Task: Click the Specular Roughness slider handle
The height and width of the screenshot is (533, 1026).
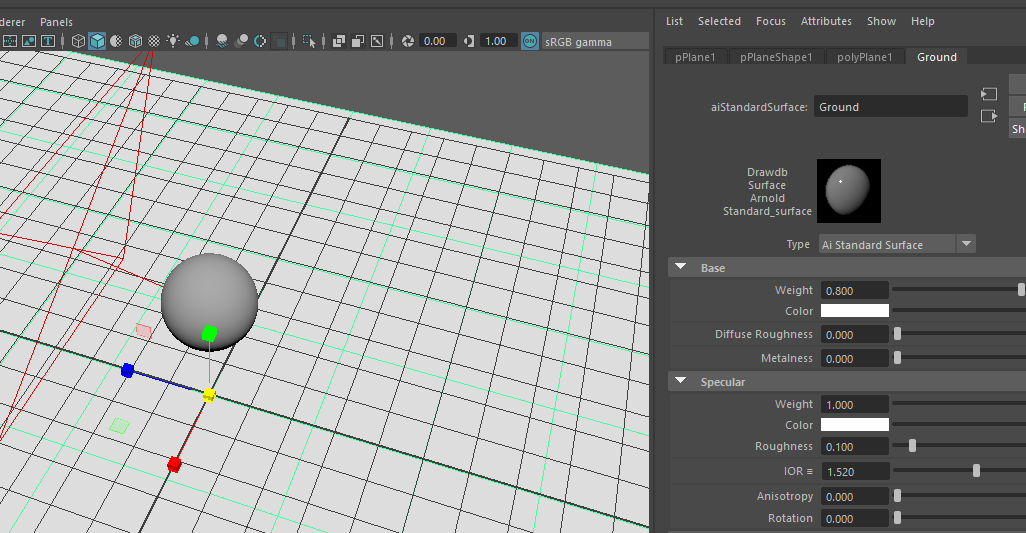Action: click(x=912, y=446)
